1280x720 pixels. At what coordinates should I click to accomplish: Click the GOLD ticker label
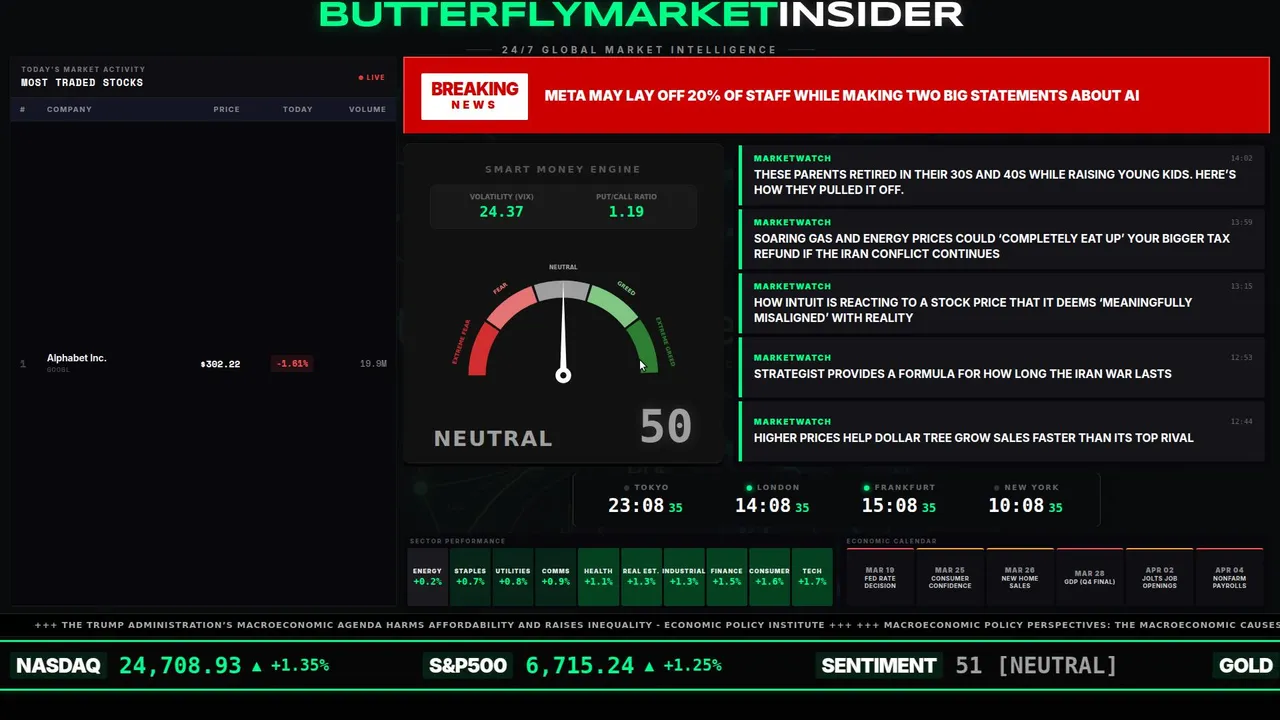pyautogui.click(x=1246, y=665)
